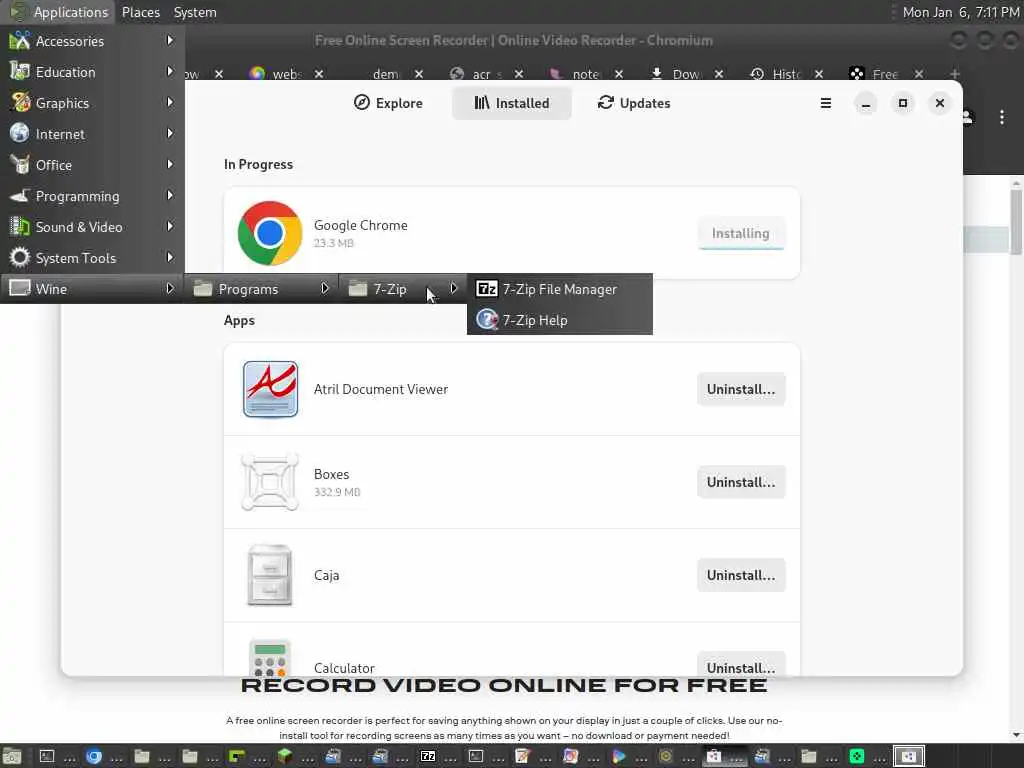
Task: Click the Caja file cabinet icon
Action: pyautogui.click(x=270, y=575)
